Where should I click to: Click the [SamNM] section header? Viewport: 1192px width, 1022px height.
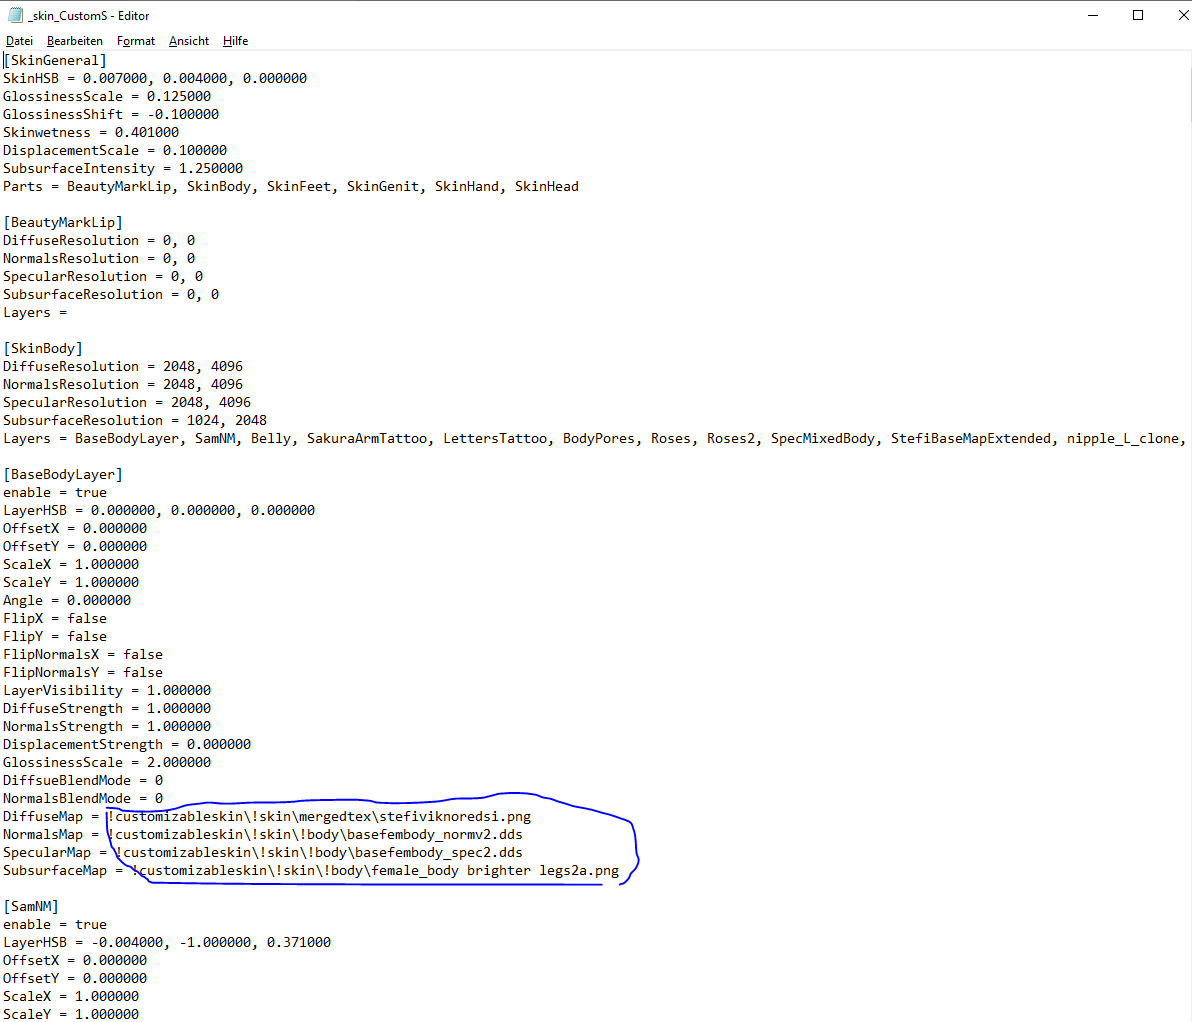tap(31, 906)
